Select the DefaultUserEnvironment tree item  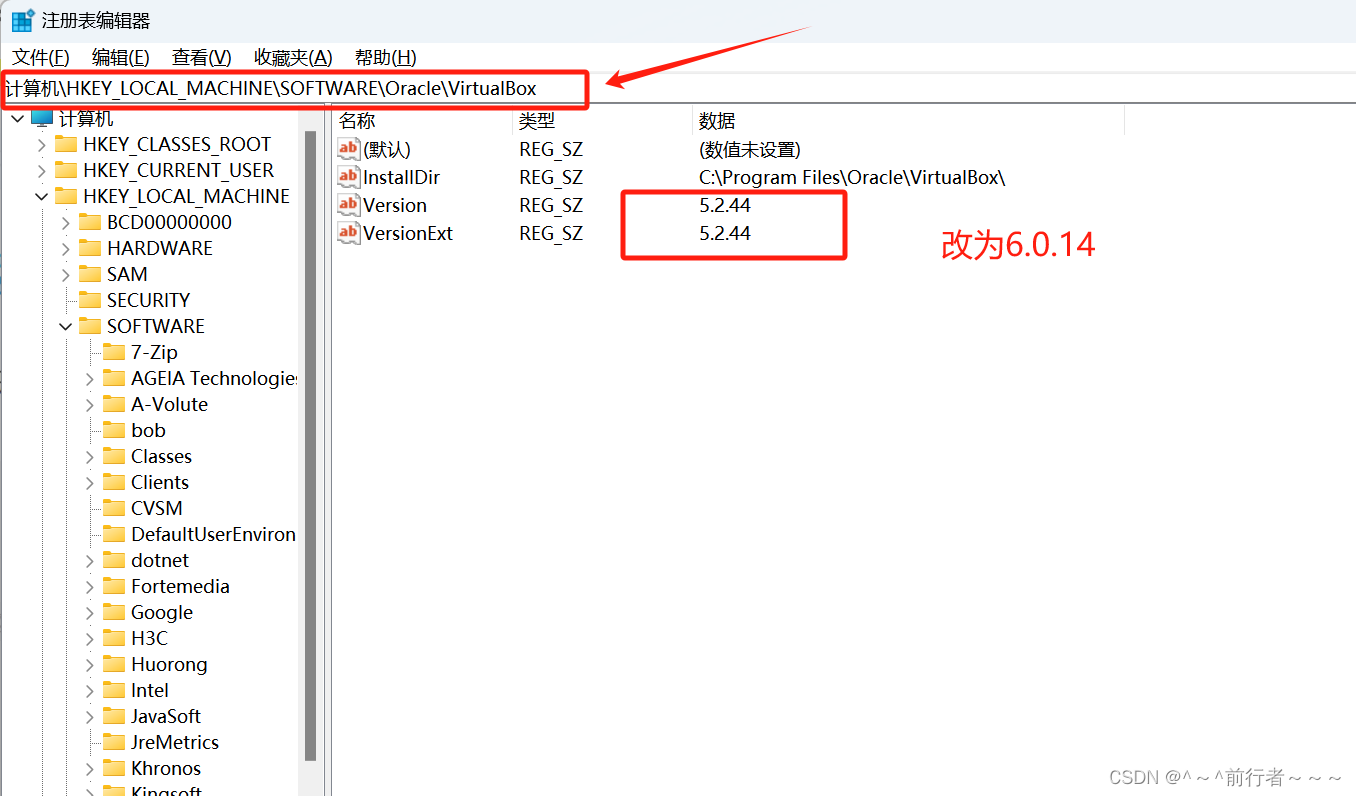click(213, 534)
